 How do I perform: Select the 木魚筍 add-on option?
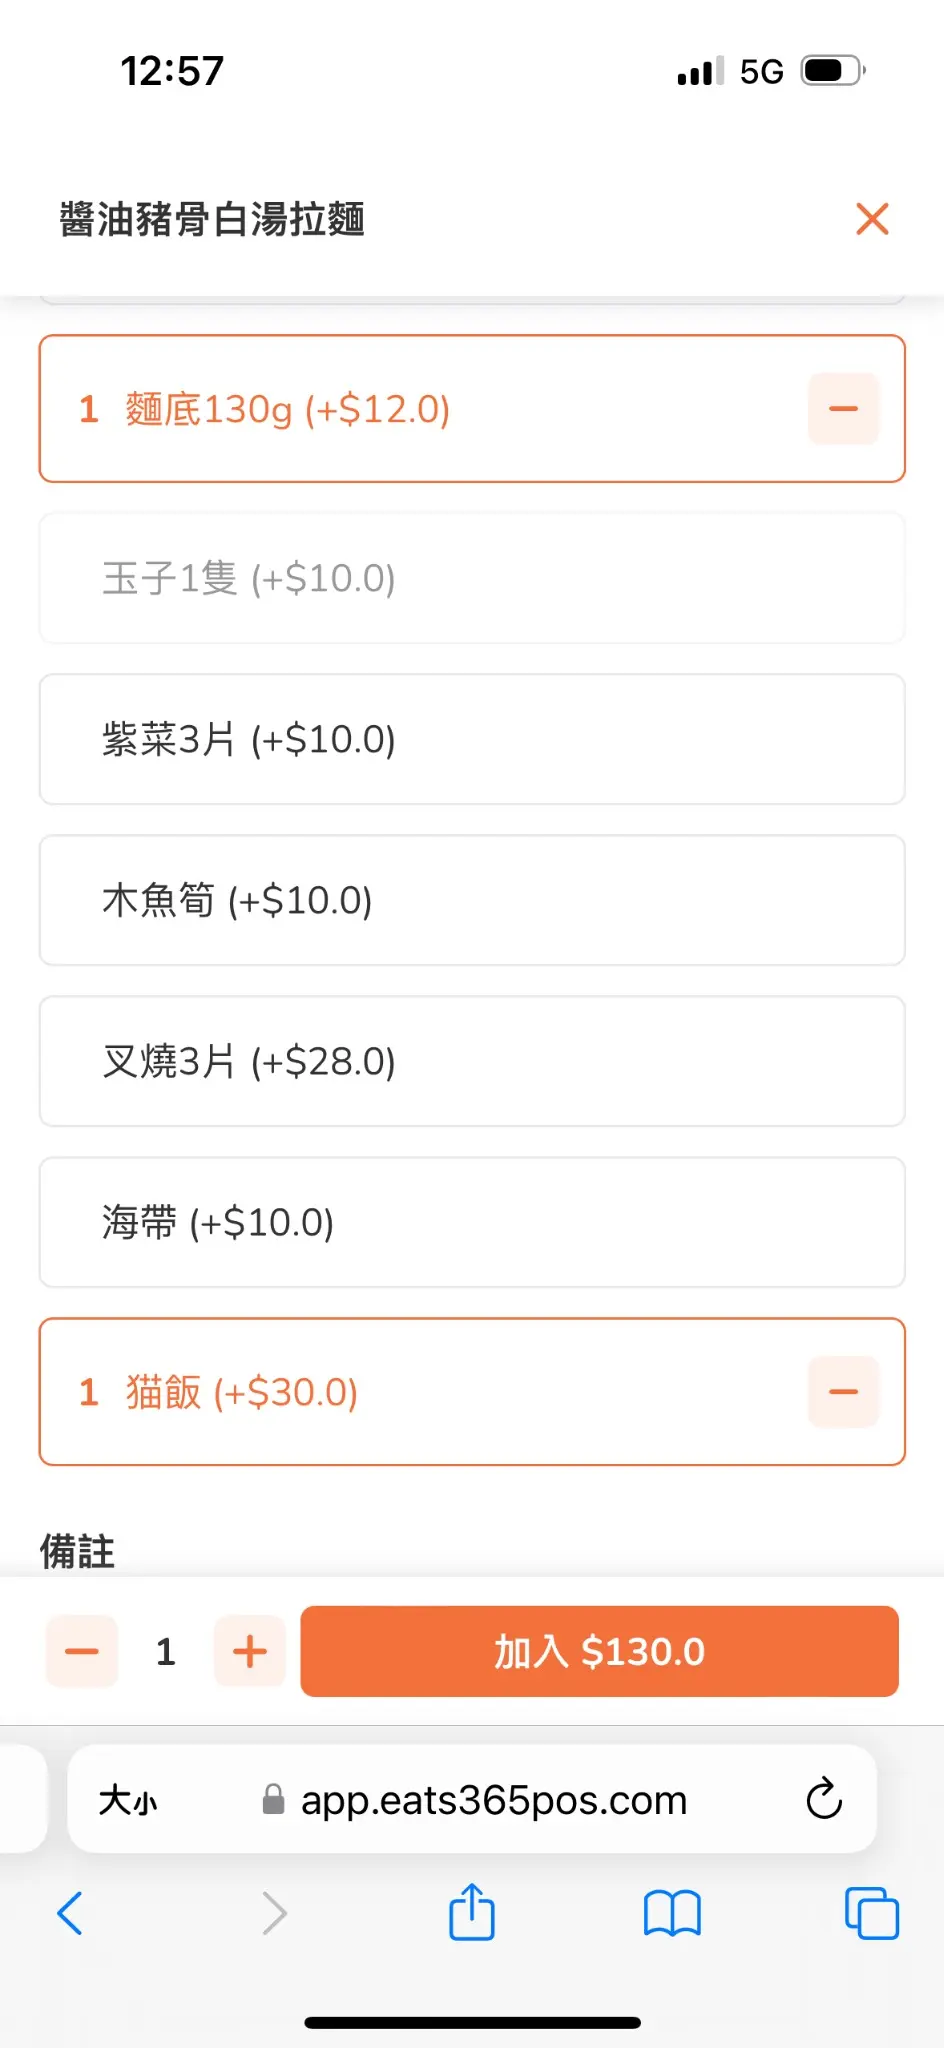click(472, 901)
